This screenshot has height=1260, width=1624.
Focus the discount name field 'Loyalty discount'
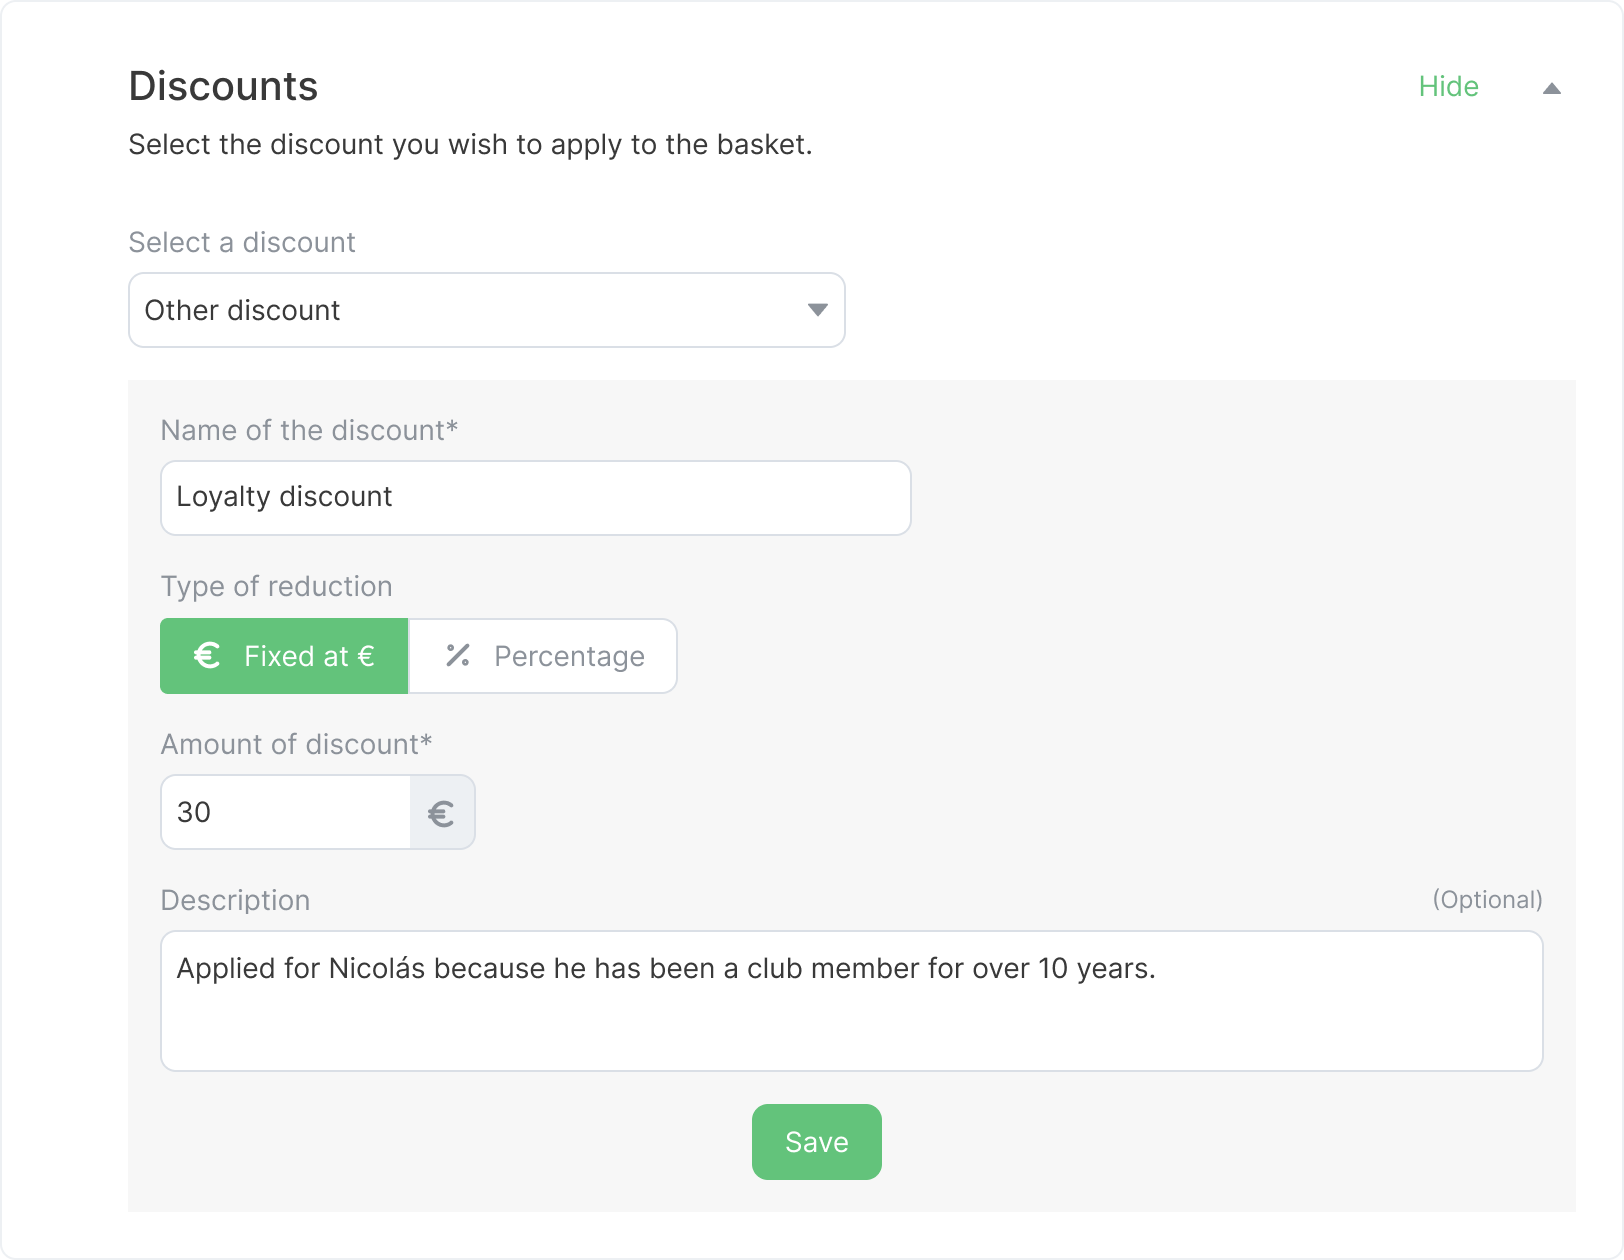(x=535, y=498)
